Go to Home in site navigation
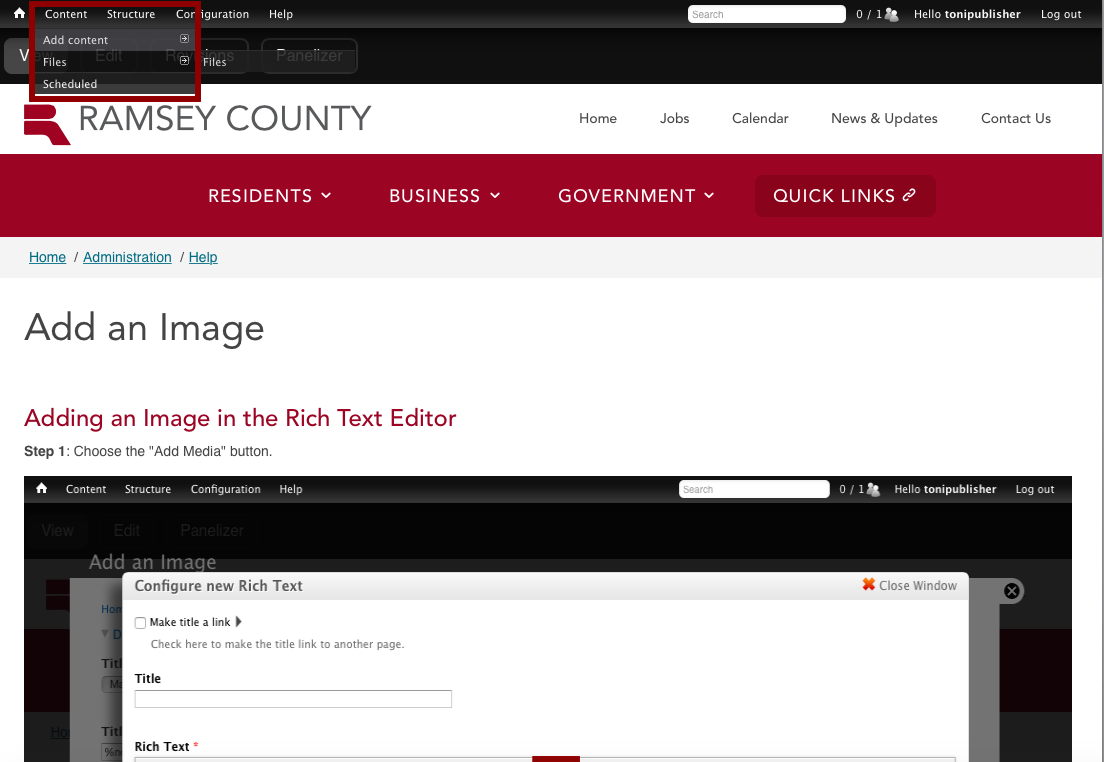The height and width of the screenshot is (762, 1104). pos(598,118)
